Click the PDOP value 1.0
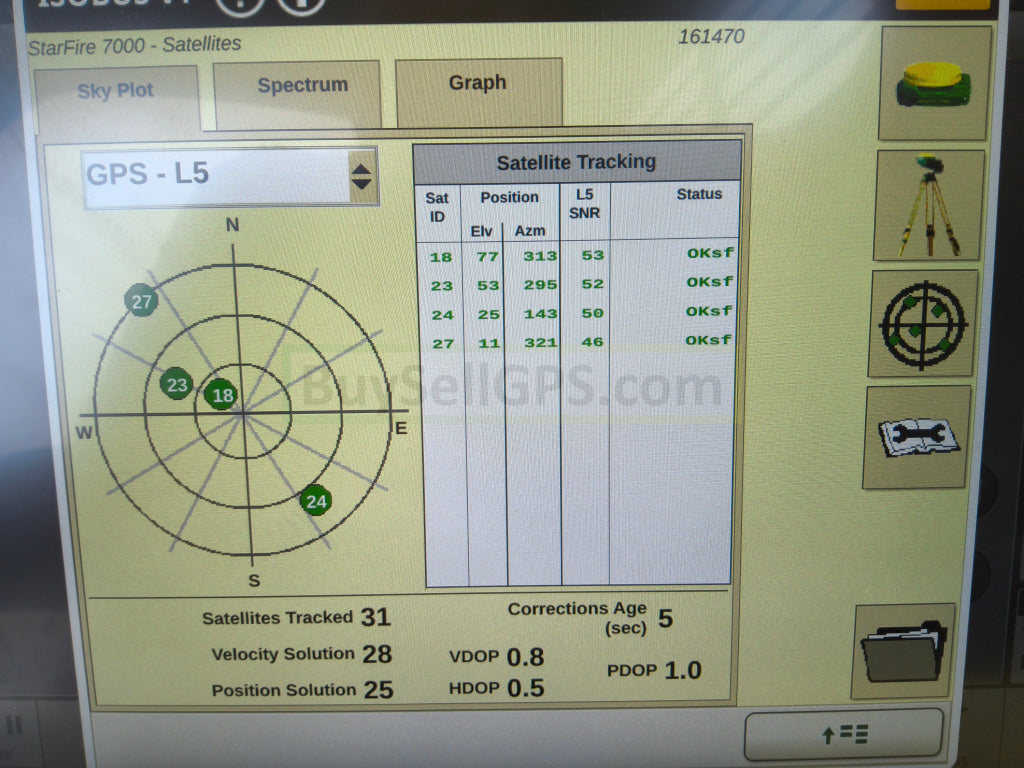This screenshot has width=1024, height=768. [683, 670]
